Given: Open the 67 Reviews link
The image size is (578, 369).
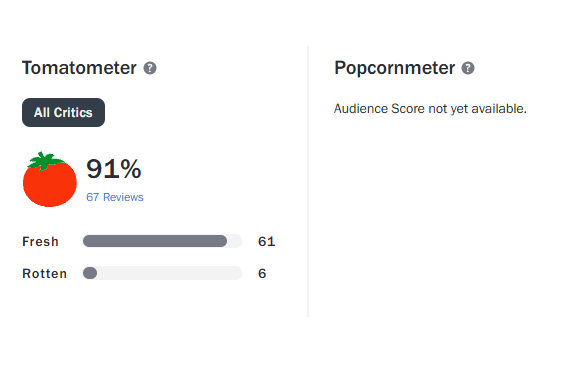Looking at the screenshot, I should (115, 197).
